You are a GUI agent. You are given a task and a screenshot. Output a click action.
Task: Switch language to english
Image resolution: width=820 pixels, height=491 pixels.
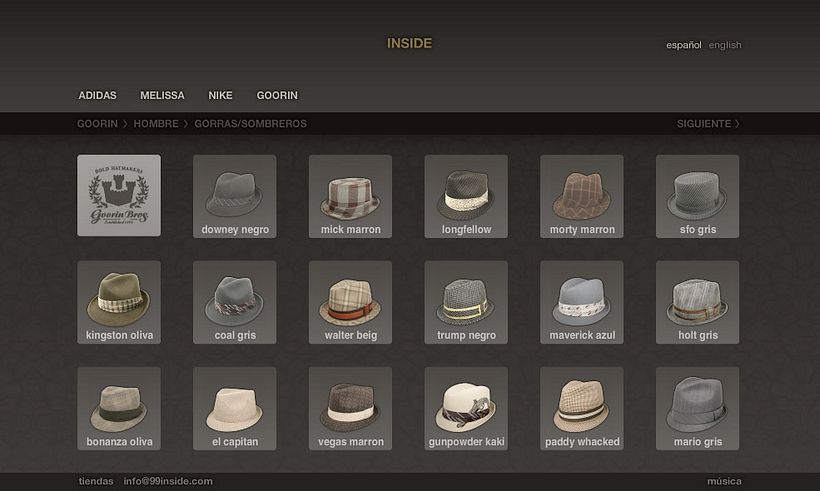[725, 45]
